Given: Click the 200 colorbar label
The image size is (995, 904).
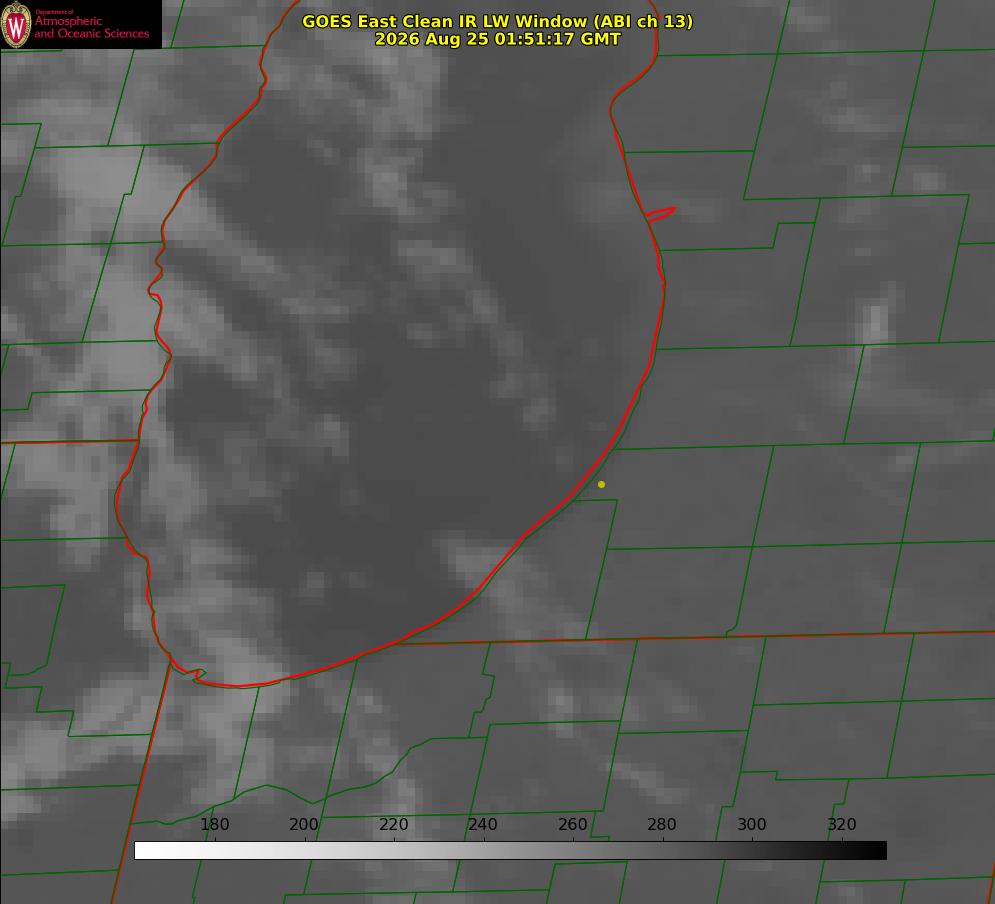Looking at the screenshot, I should point(303,824).
